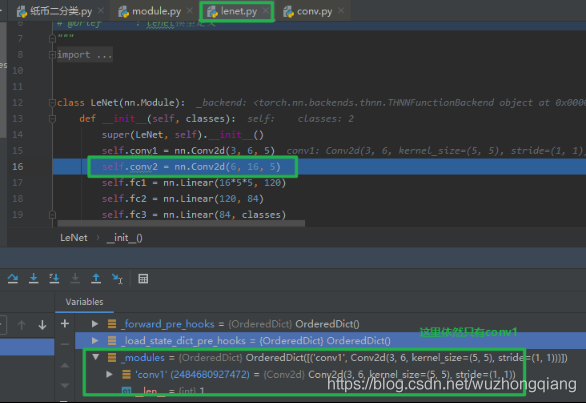Expand the _forward_pre_hooks variable
This screenshot has width=586, height=403.
coord(95,324)
